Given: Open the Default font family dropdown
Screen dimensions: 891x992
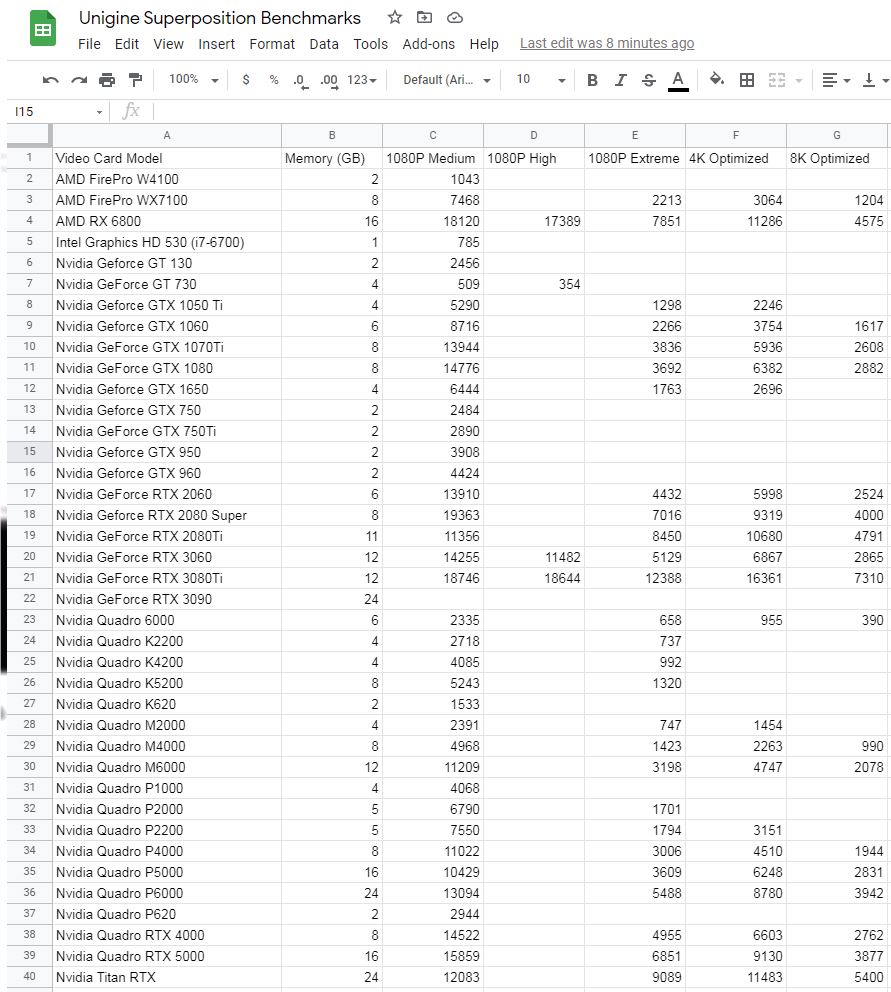Looking at the screenshot, I should point(447,80).
